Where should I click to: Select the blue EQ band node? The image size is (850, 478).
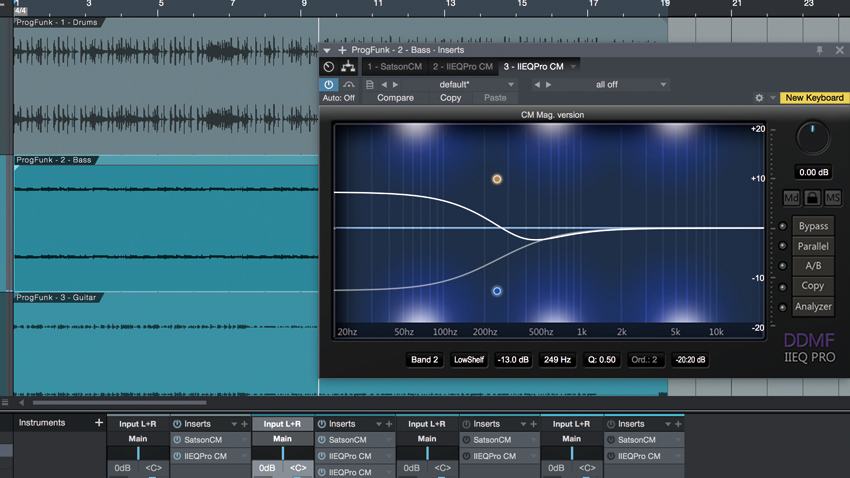click(x=497, y=291)
